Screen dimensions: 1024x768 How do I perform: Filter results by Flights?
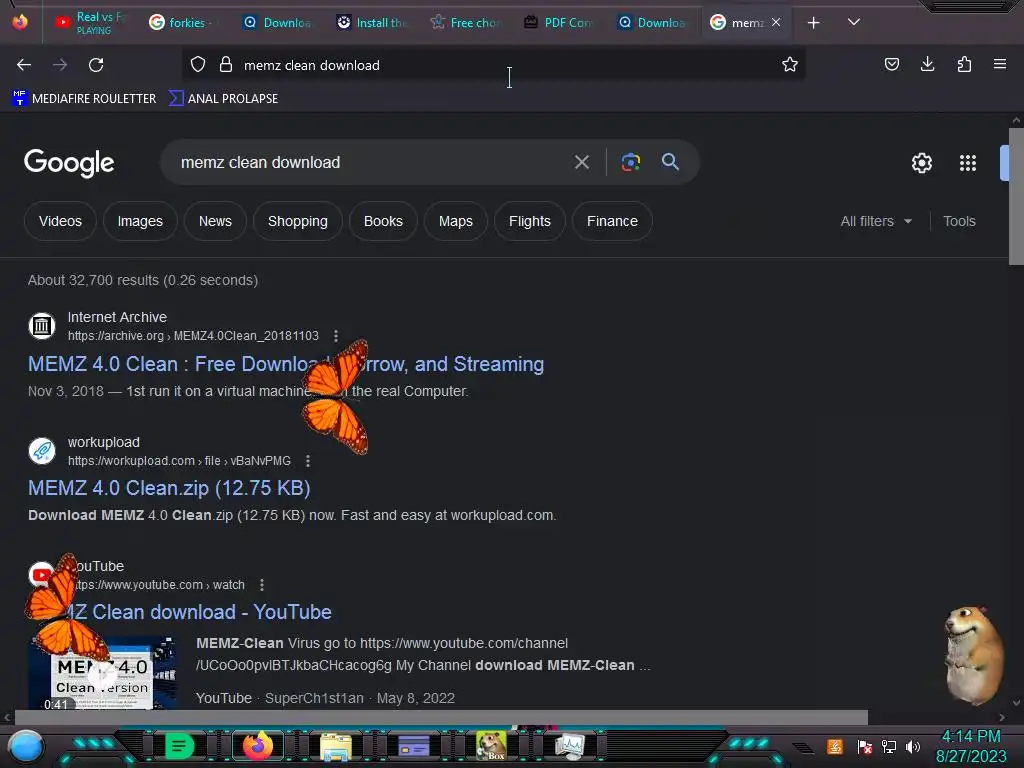point(530,221)
